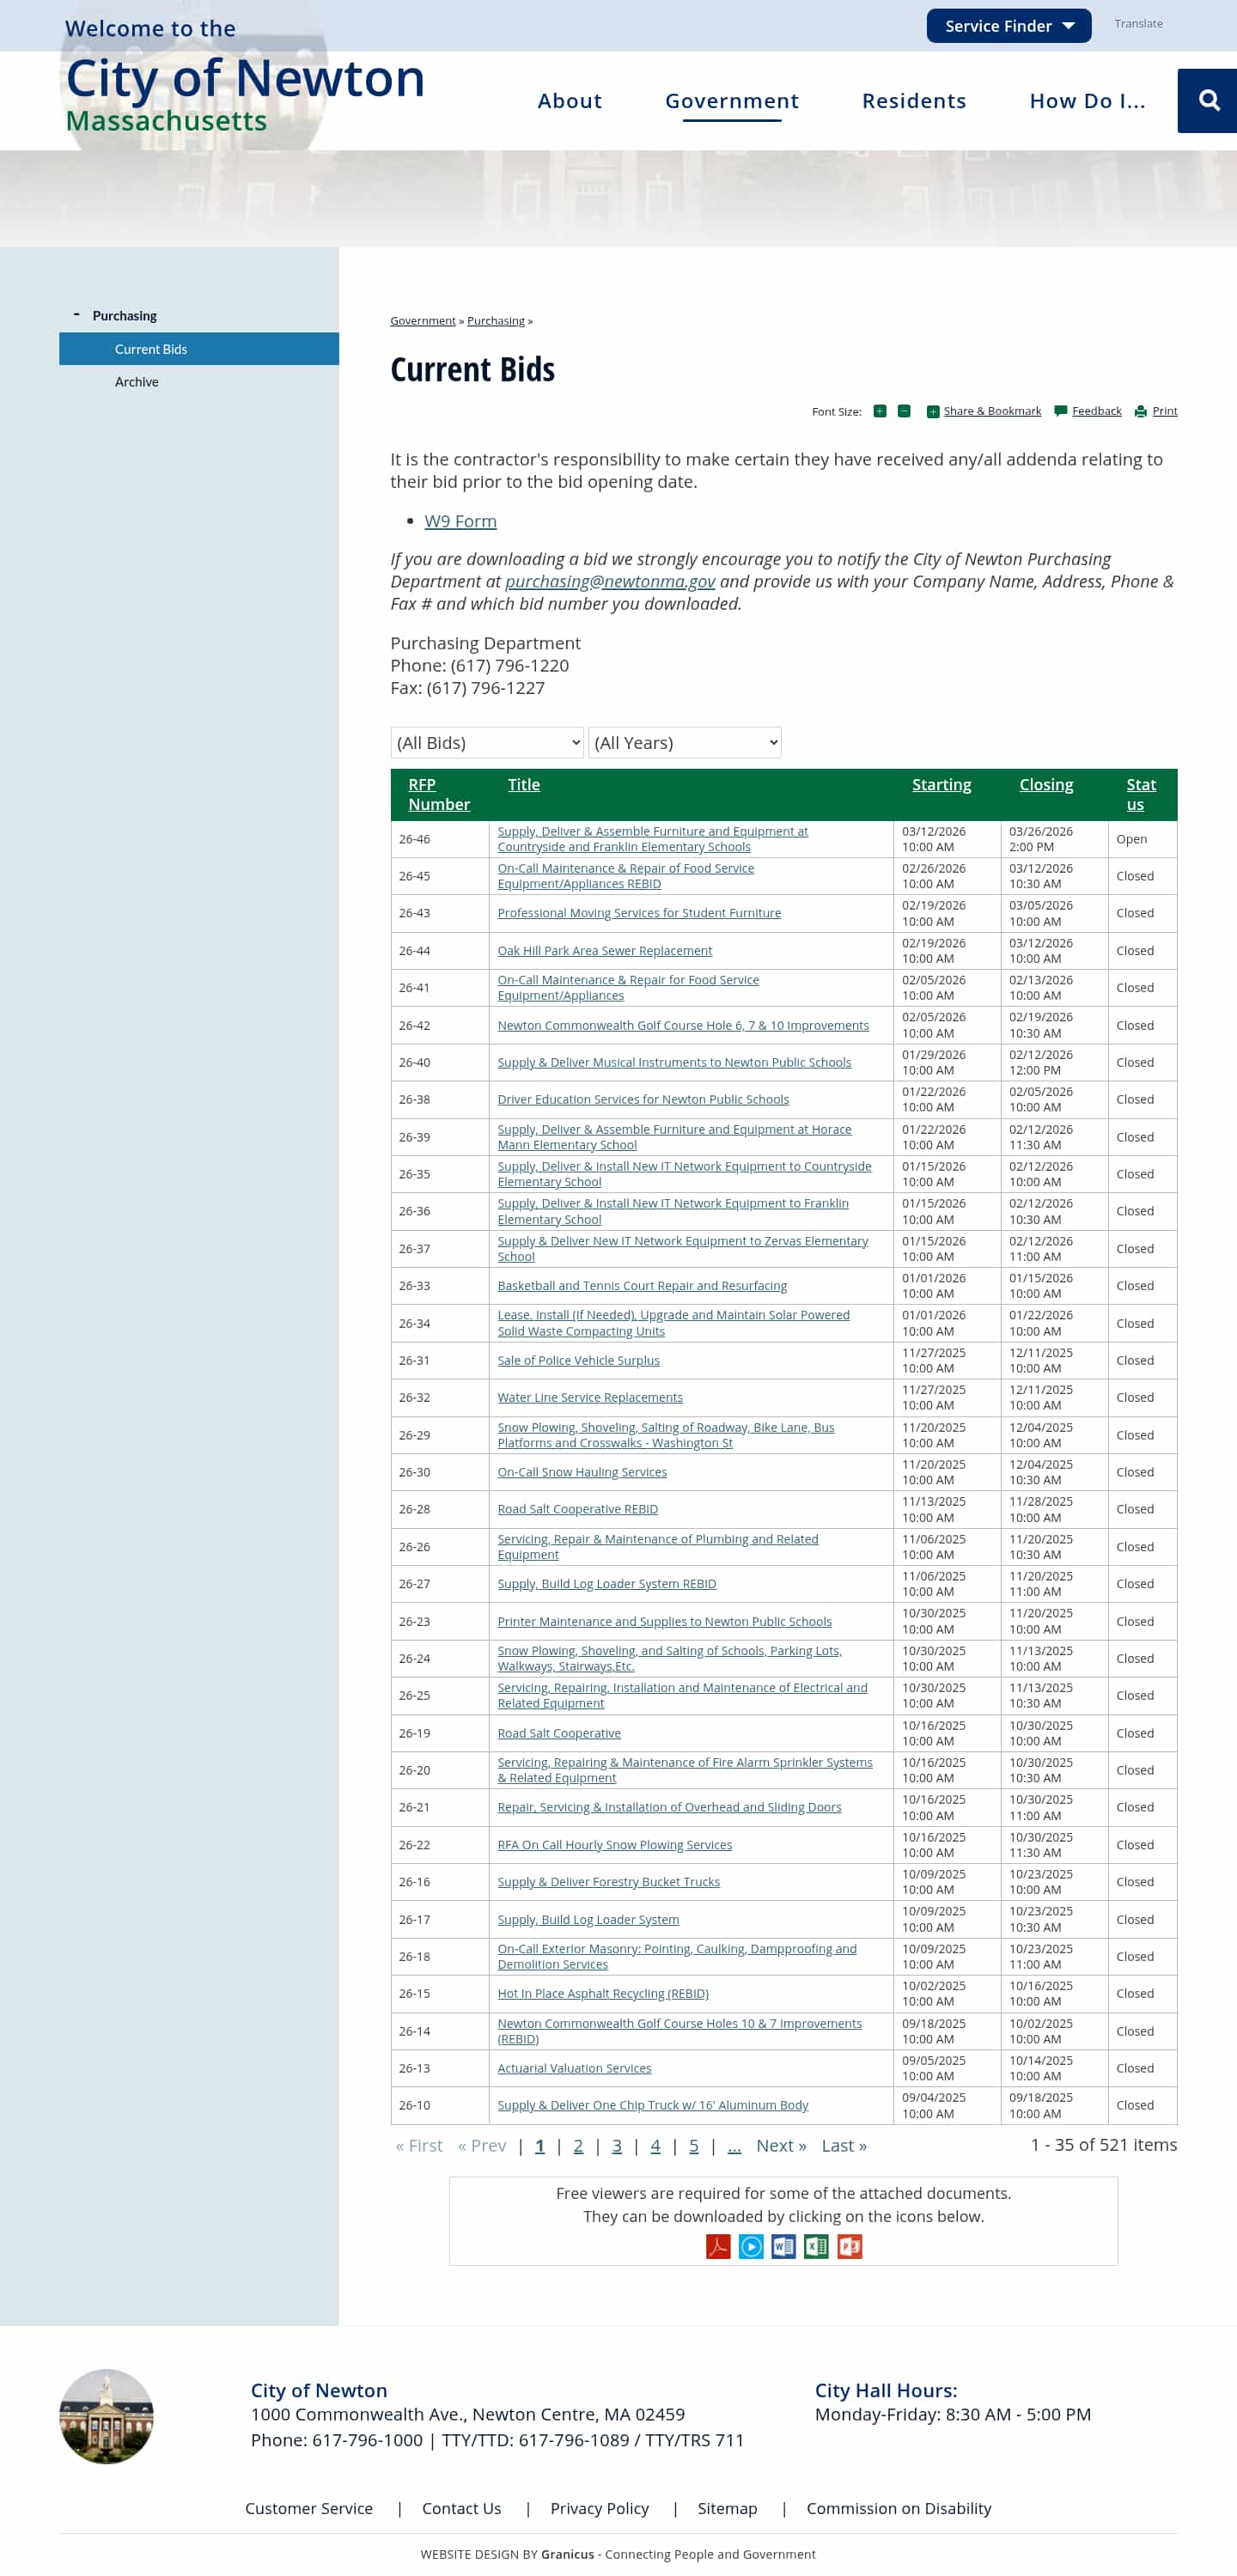Open Hot In Place Asphalt Recycling (REBID)
This screenshot has width=1237, height=2576.
[603, 1993]
